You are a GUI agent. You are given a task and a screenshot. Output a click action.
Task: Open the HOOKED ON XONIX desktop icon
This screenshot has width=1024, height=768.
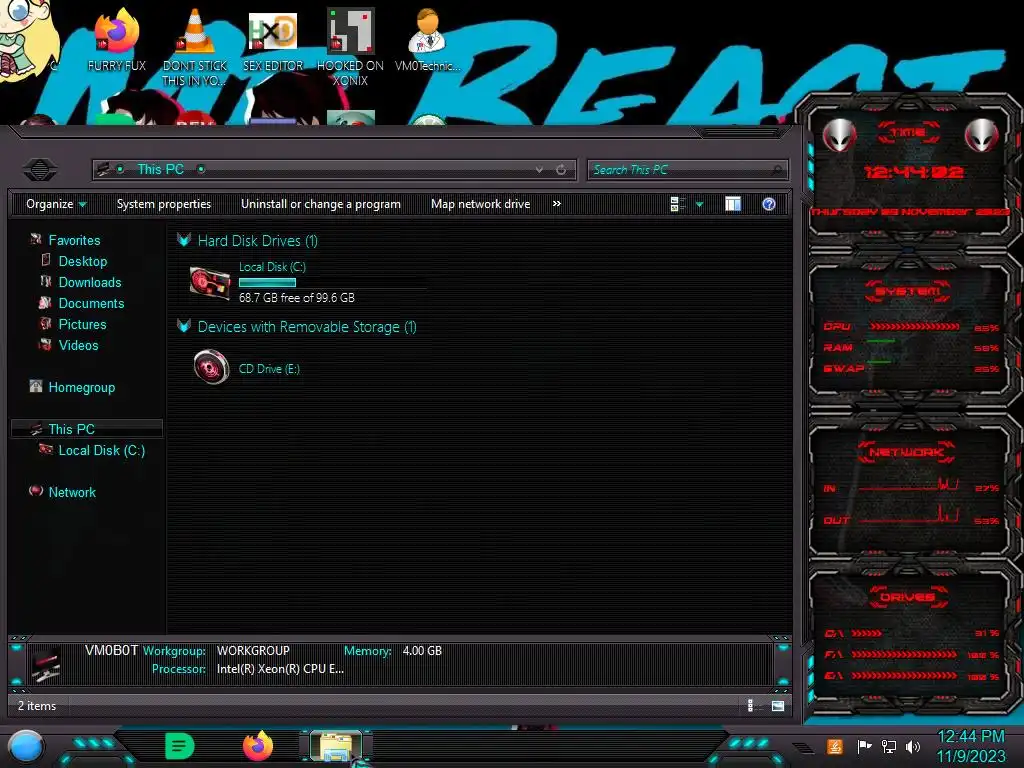350,47
